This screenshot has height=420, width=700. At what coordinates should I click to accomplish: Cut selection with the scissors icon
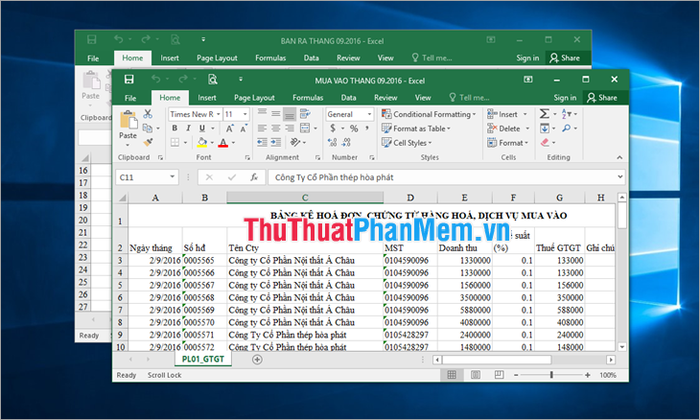click(147, 114)
